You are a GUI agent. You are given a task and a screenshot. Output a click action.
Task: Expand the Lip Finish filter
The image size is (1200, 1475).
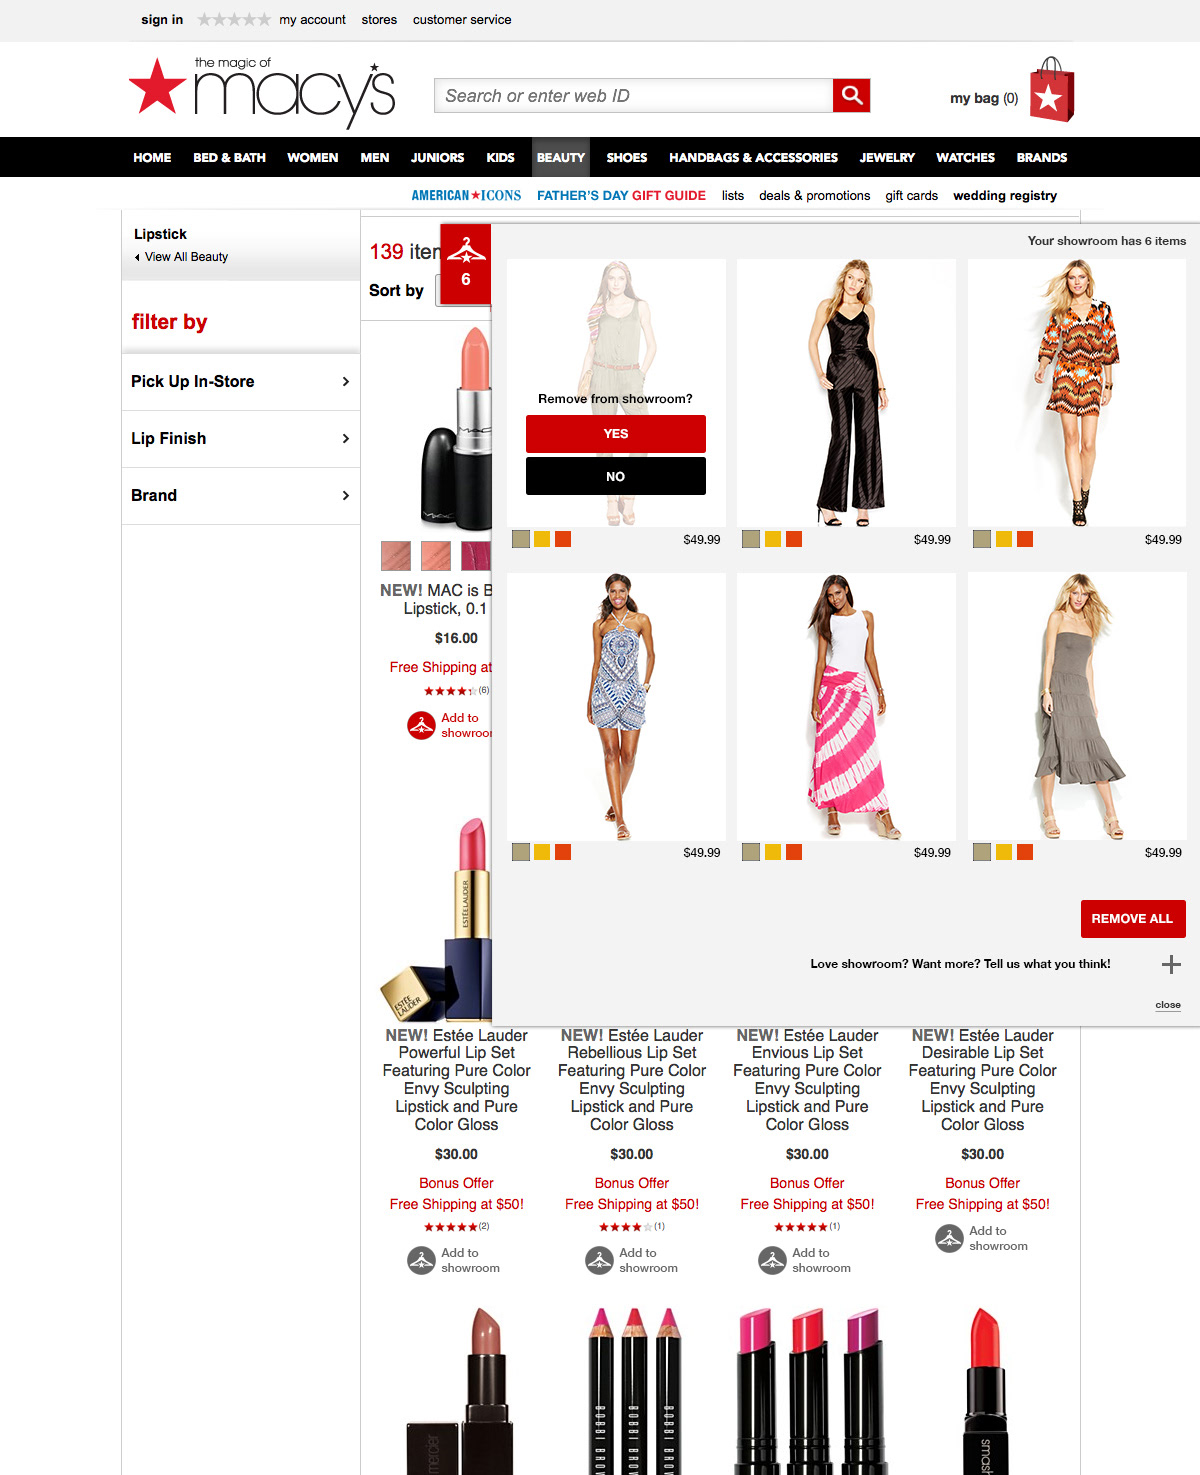click(241, 438)
